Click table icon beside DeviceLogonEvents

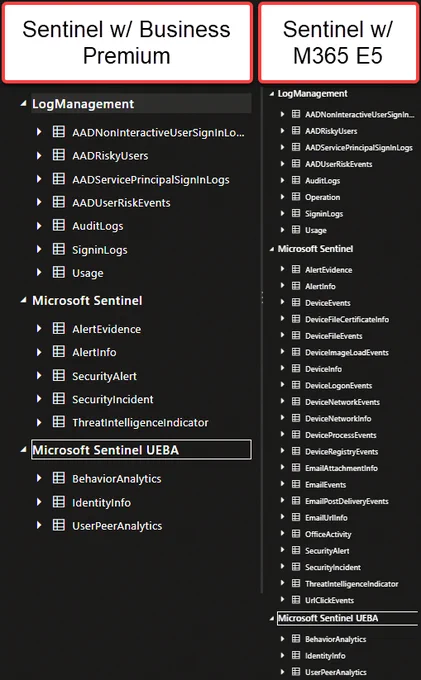pyautogui.click(x=296, y=385)
